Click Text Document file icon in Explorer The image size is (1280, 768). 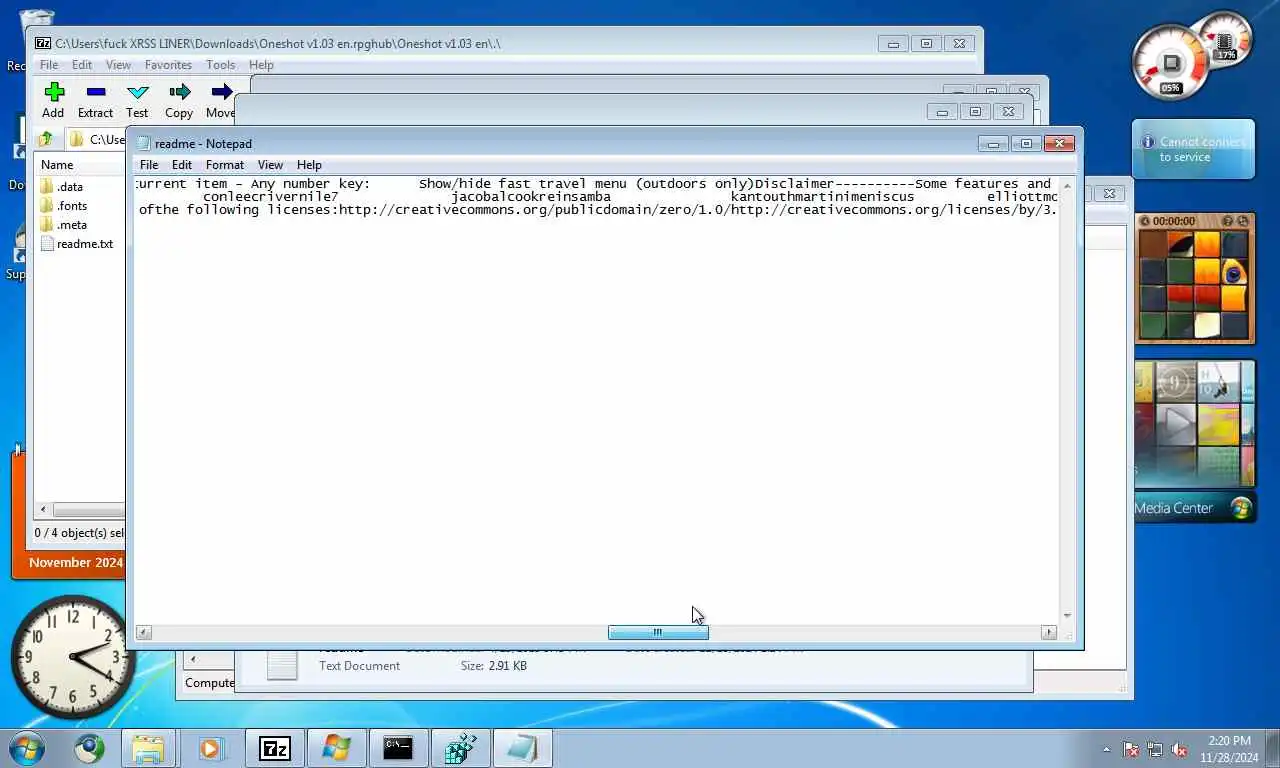282,665
